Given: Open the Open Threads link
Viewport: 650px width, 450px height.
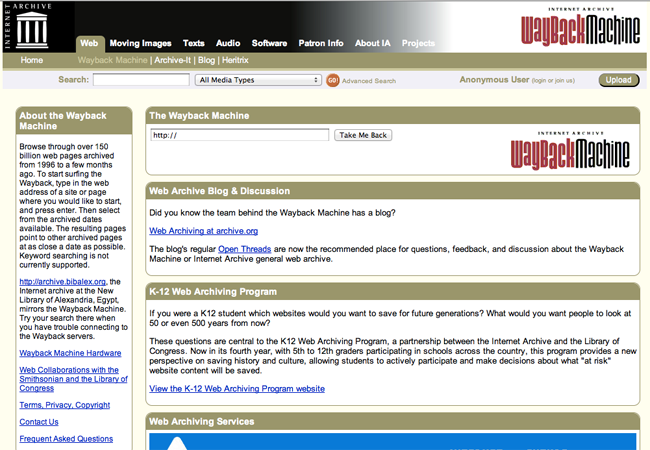Looking at the screenshot, I should pos(240,248).
